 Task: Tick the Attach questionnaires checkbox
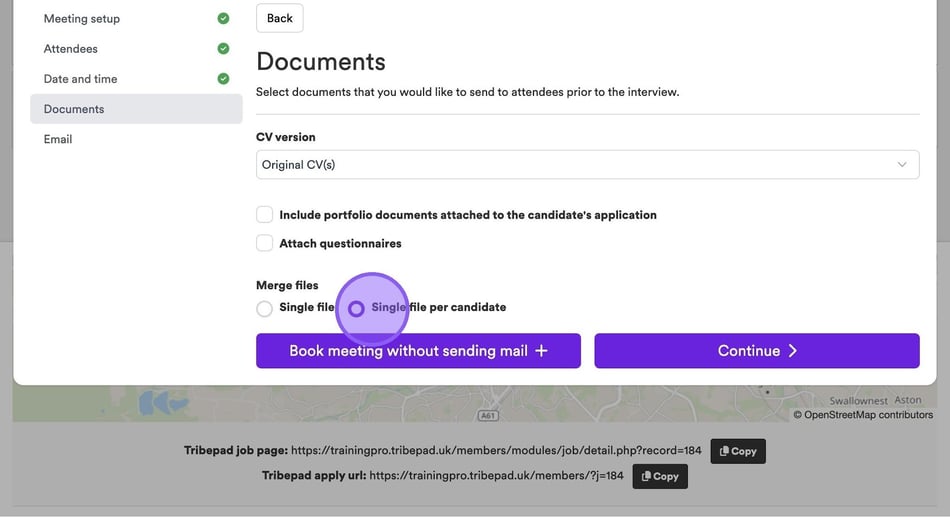tap(265, 243)
